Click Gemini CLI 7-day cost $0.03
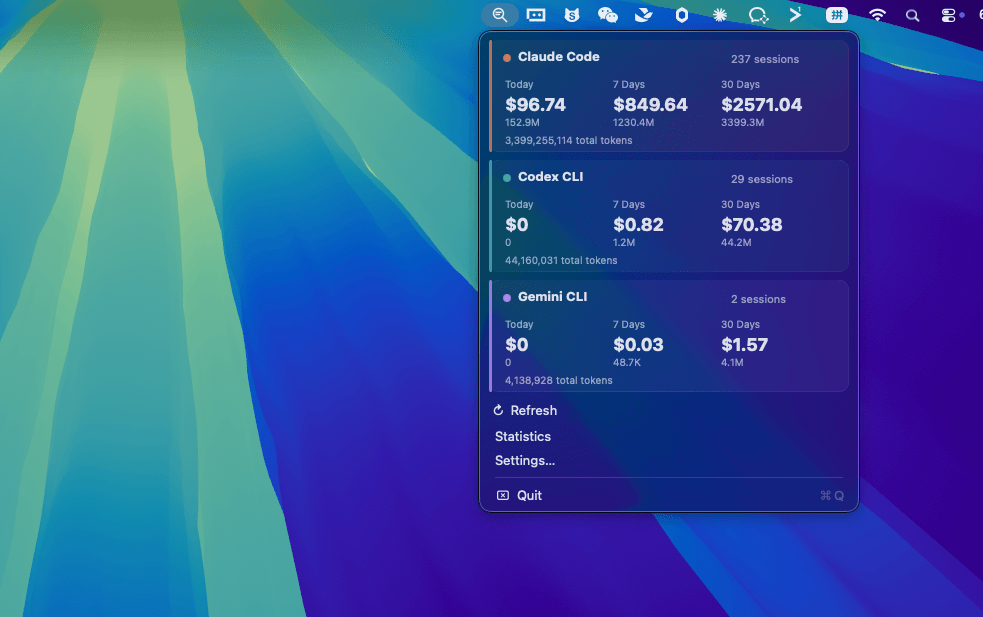983x617 pixels. [x=638, y=345]
